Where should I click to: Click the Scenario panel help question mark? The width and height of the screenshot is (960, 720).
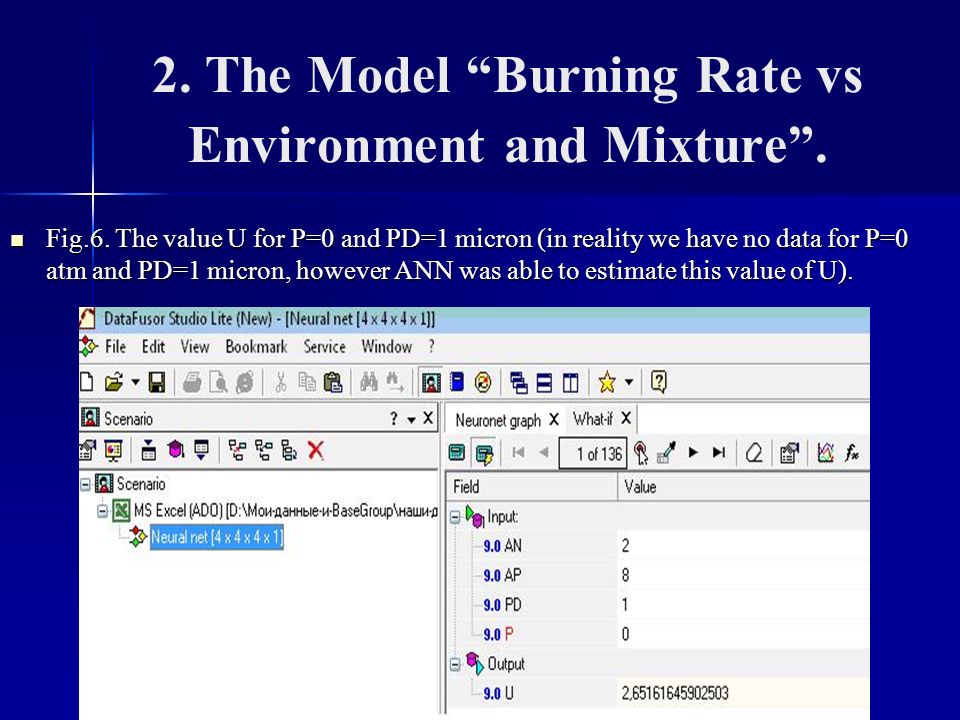click(x=394, y=419)
